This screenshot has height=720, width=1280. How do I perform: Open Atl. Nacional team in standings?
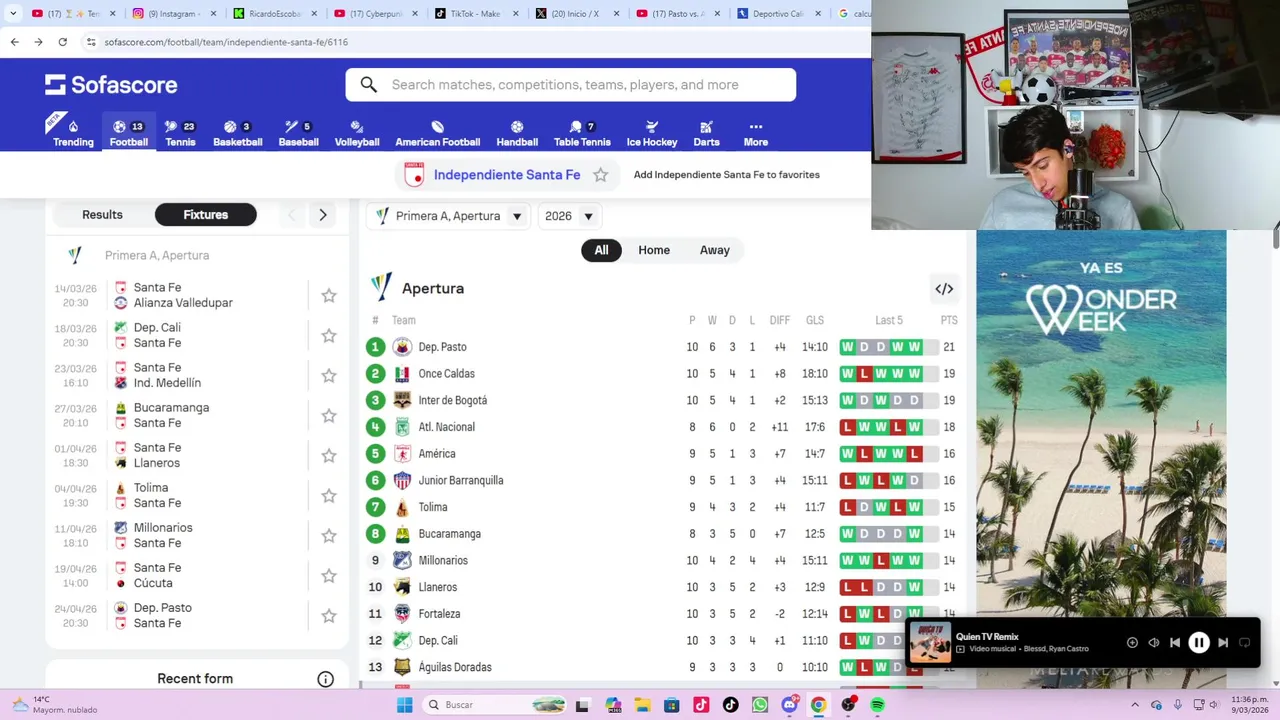pos(446,427)
